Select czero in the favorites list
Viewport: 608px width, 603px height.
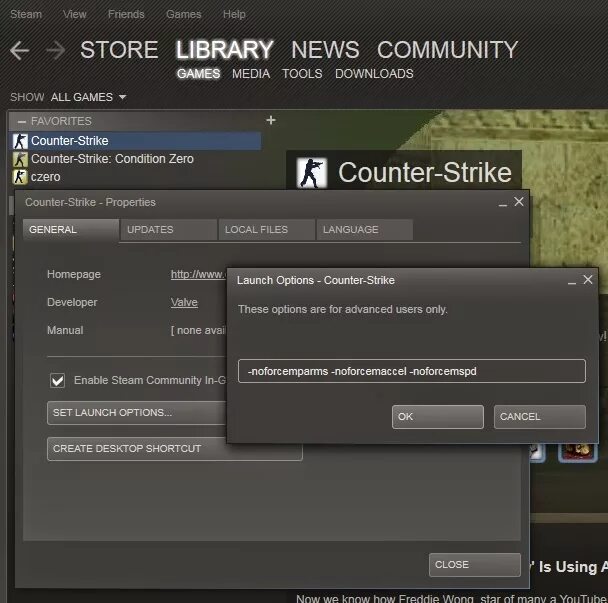point(135,177)
